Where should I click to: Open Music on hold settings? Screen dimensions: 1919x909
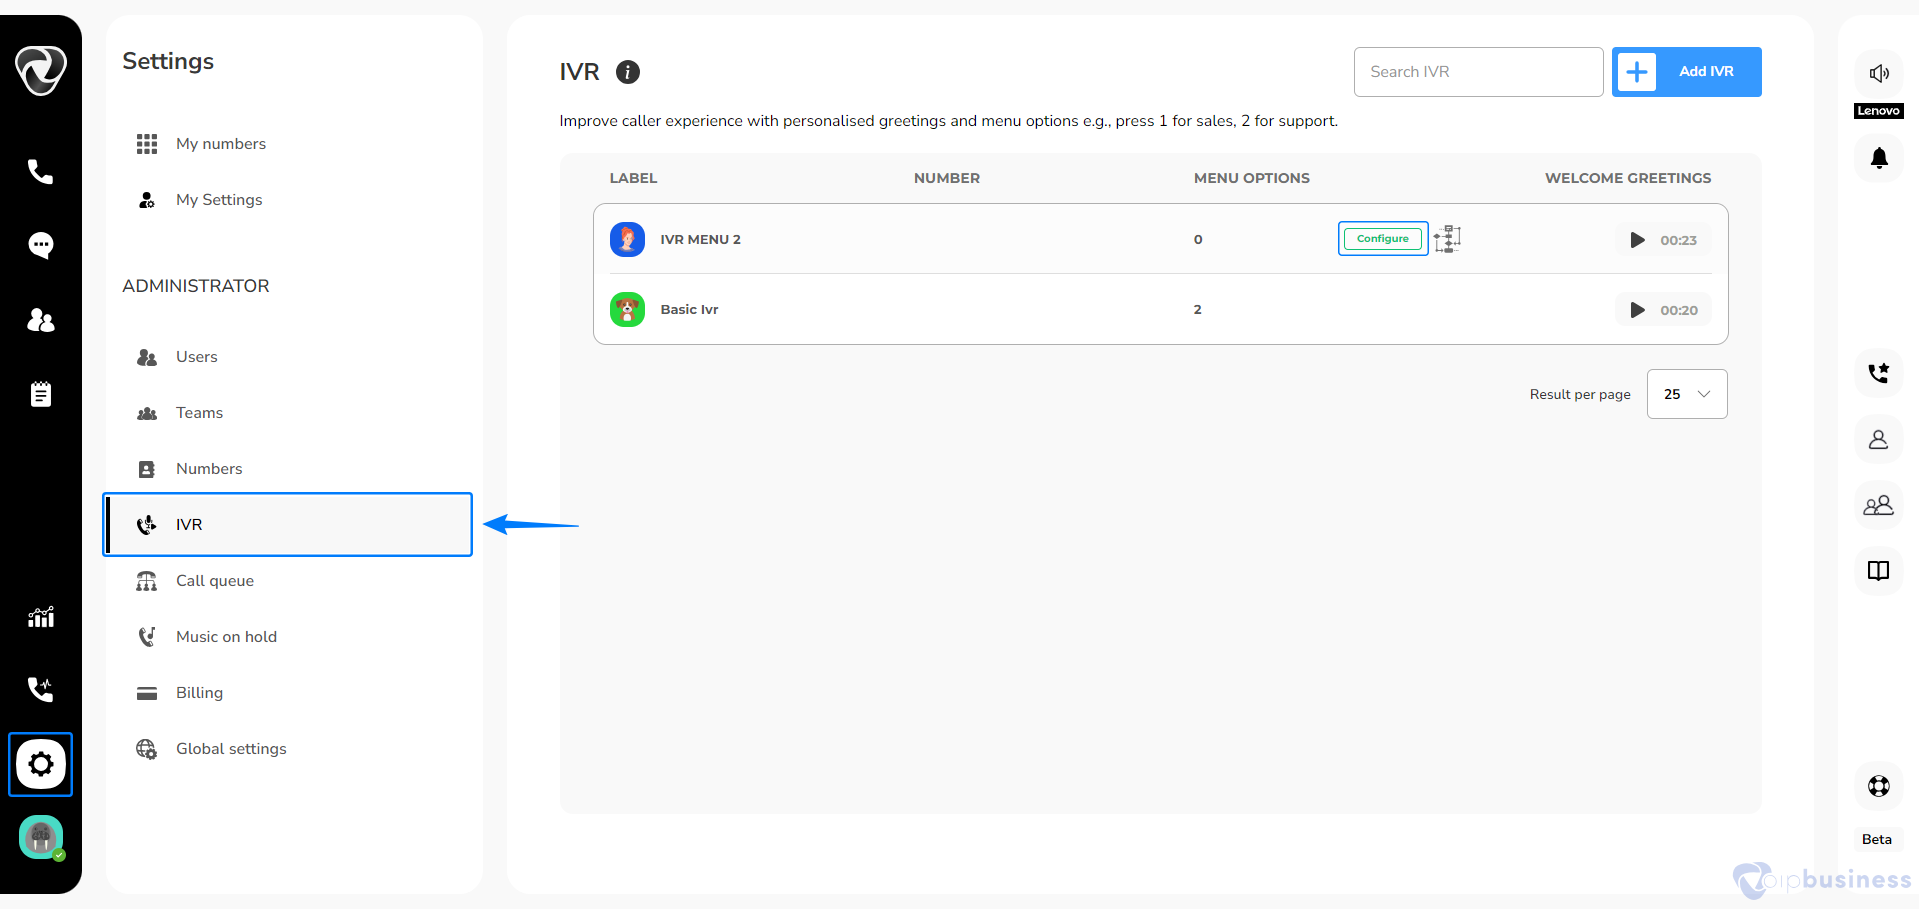[226, 637]
